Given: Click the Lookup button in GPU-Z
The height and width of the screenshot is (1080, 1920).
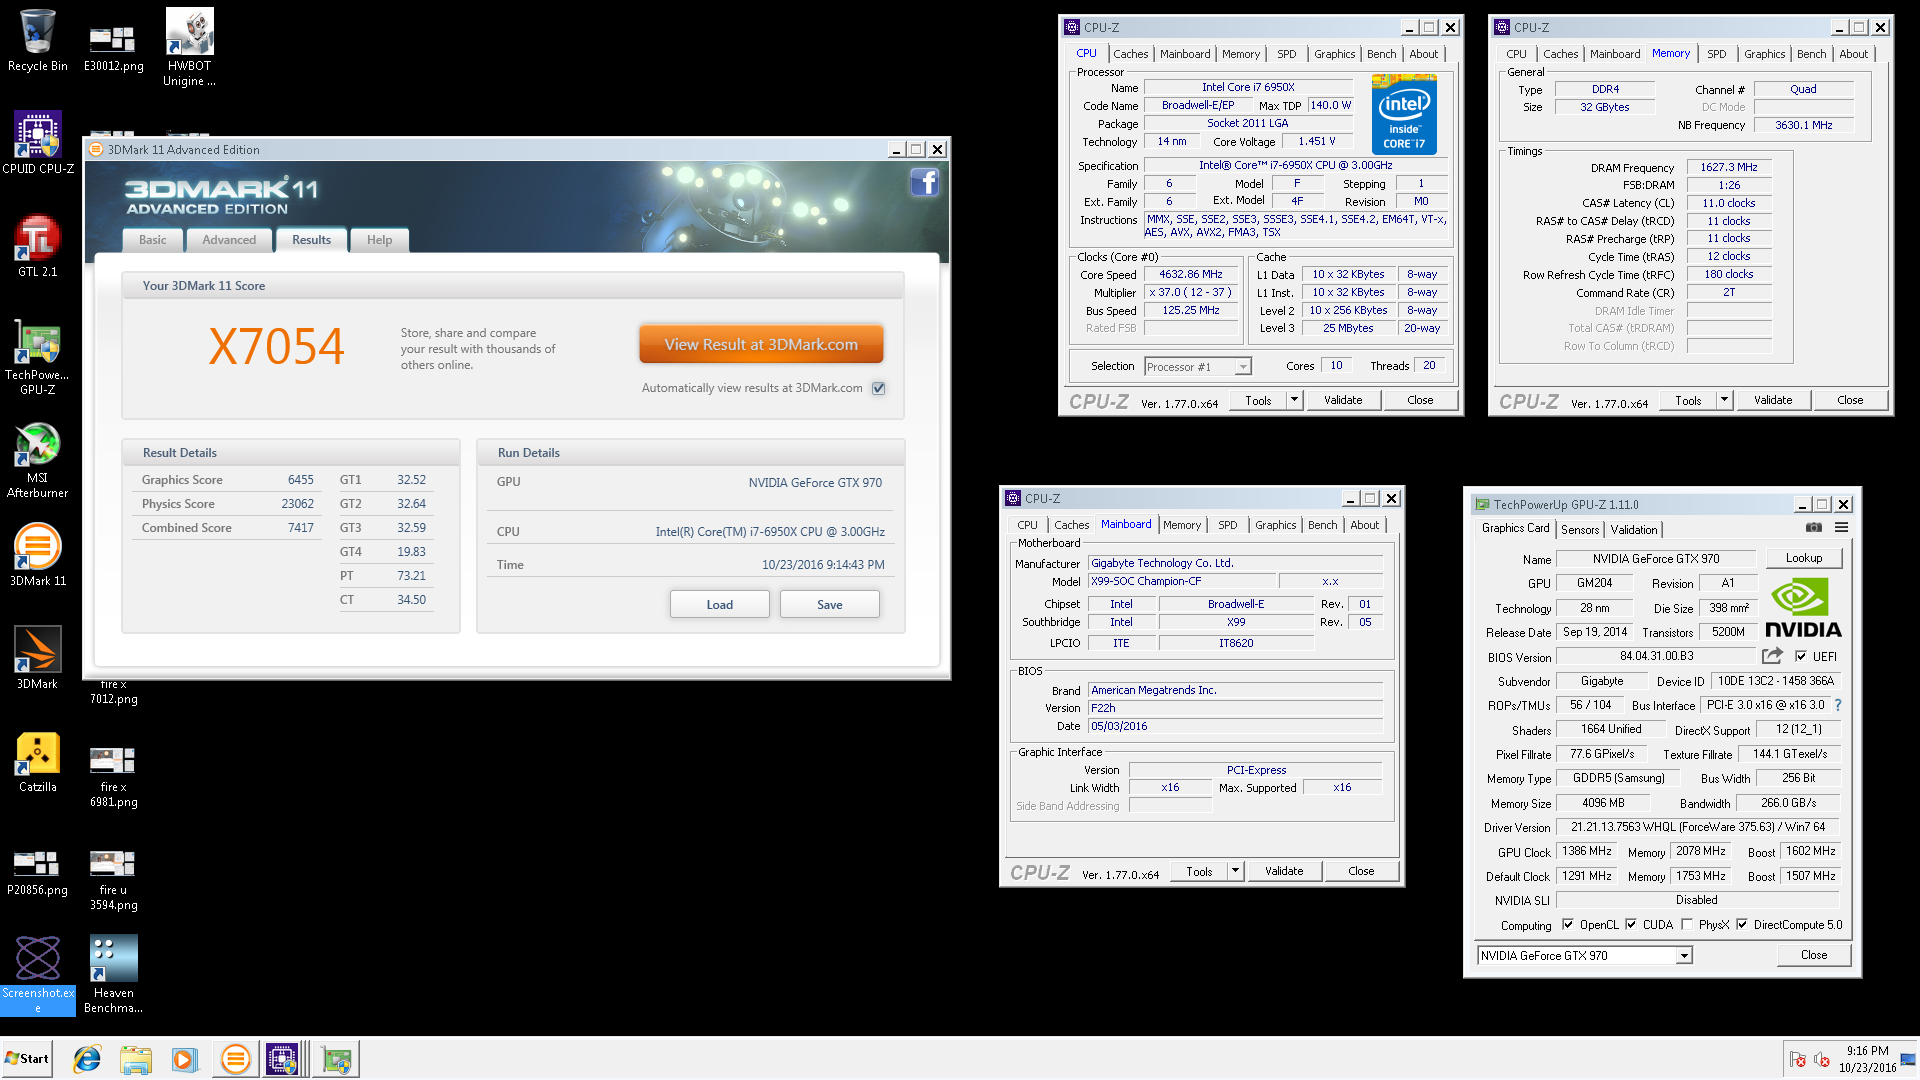Looking at the screenshot, I should click(1804, 558).
